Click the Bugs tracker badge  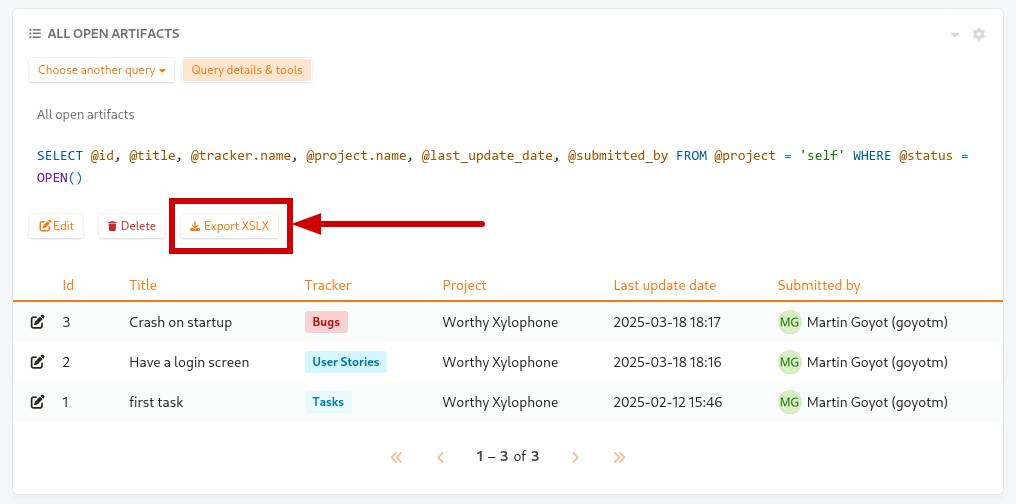(x=326, y=322)
